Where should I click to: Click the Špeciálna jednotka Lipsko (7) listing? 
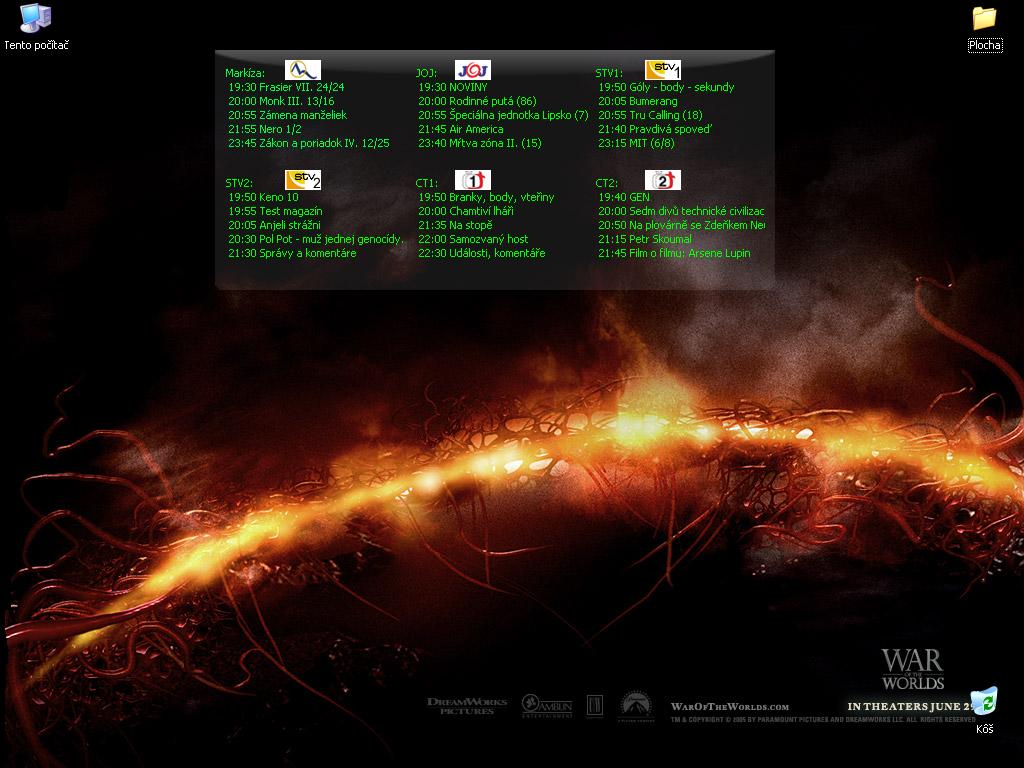pyautogui.click(x=503, y=115)
